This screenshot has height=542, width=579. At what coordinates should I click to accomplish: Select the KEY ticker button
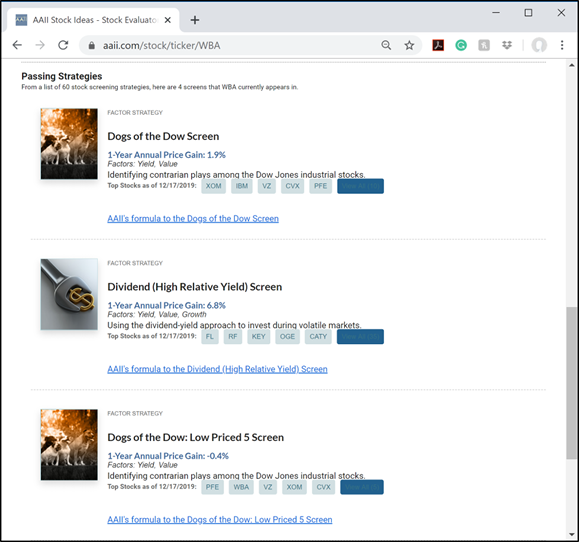(258, 336)
